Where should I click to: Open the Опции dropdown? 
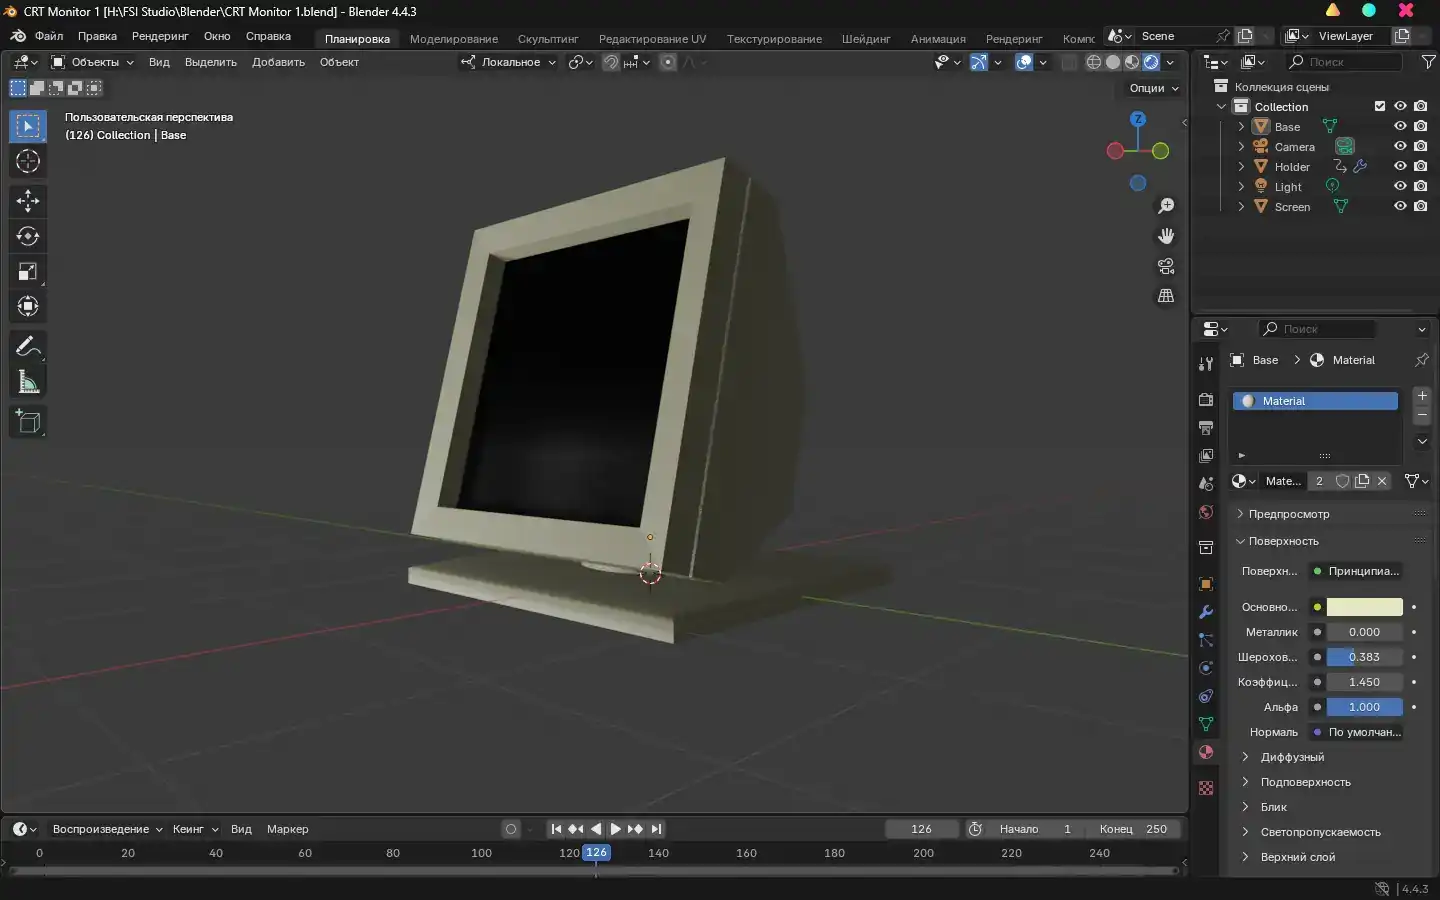click(1153, 88)
